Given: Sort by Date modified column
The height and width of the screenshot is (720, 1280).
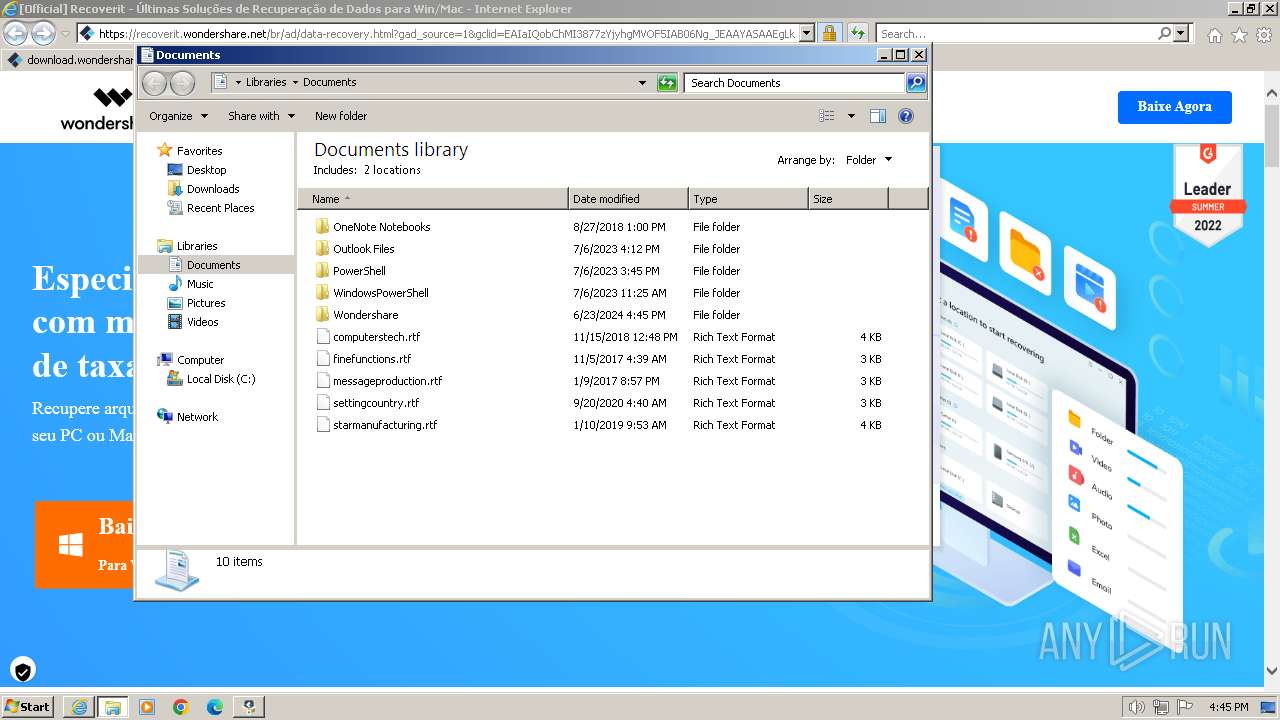Looking at the screenshot, I should [x=628, y=199].
